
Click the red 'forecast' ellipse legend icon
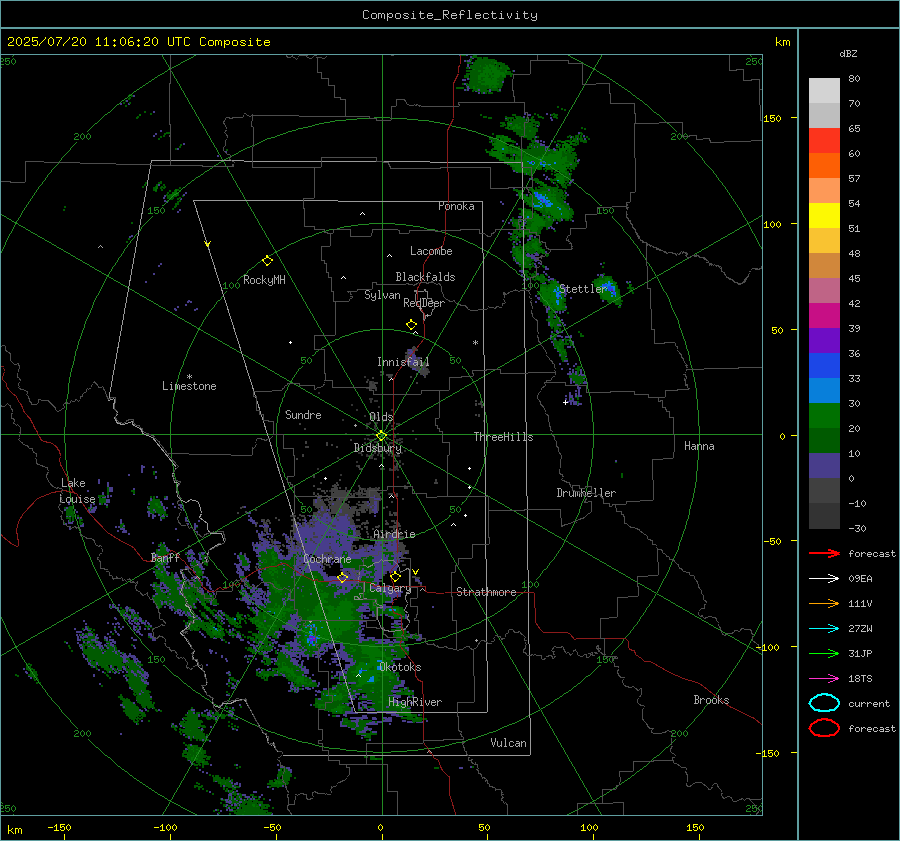click(x=824, y=728)
